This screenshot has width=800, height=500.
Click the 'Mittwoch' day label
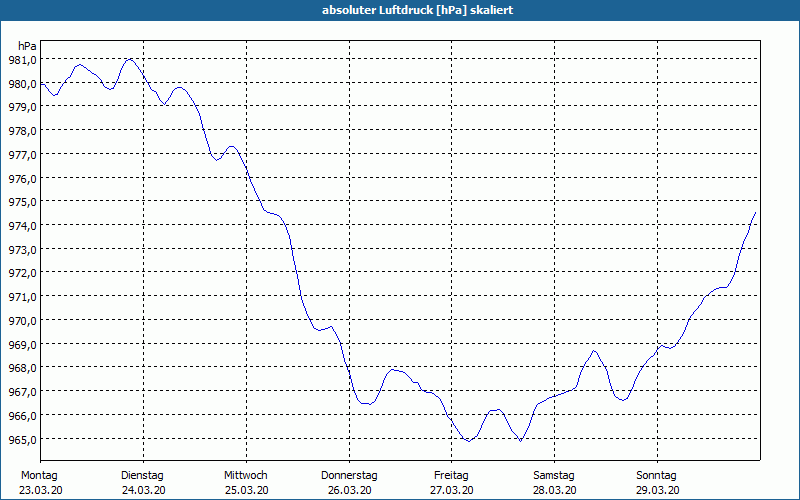coord(245,476)
